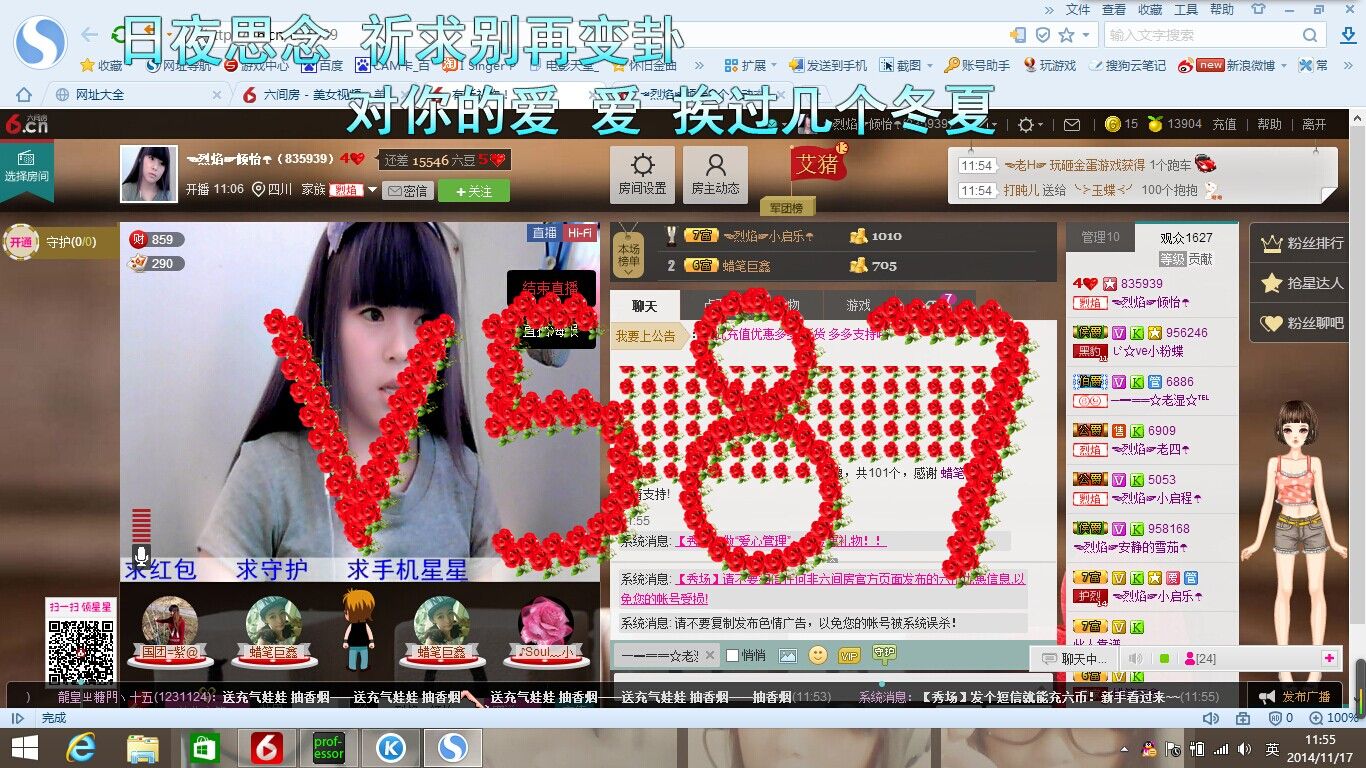This screenshot has width=1366, height=768.
Task: Switch to the 管理10 tab
Action: tap(1099, 237)
